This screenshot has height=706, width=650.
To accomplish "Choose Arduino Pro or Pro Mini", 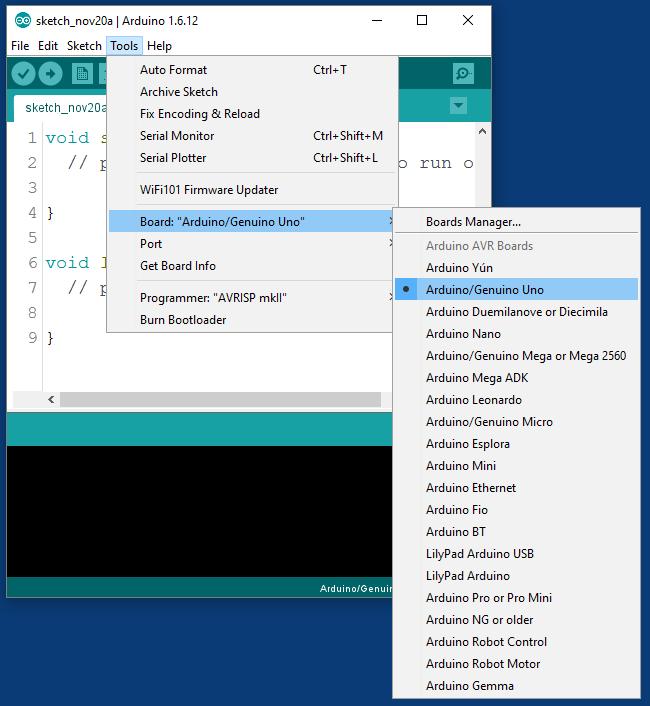I will point(516,598).
